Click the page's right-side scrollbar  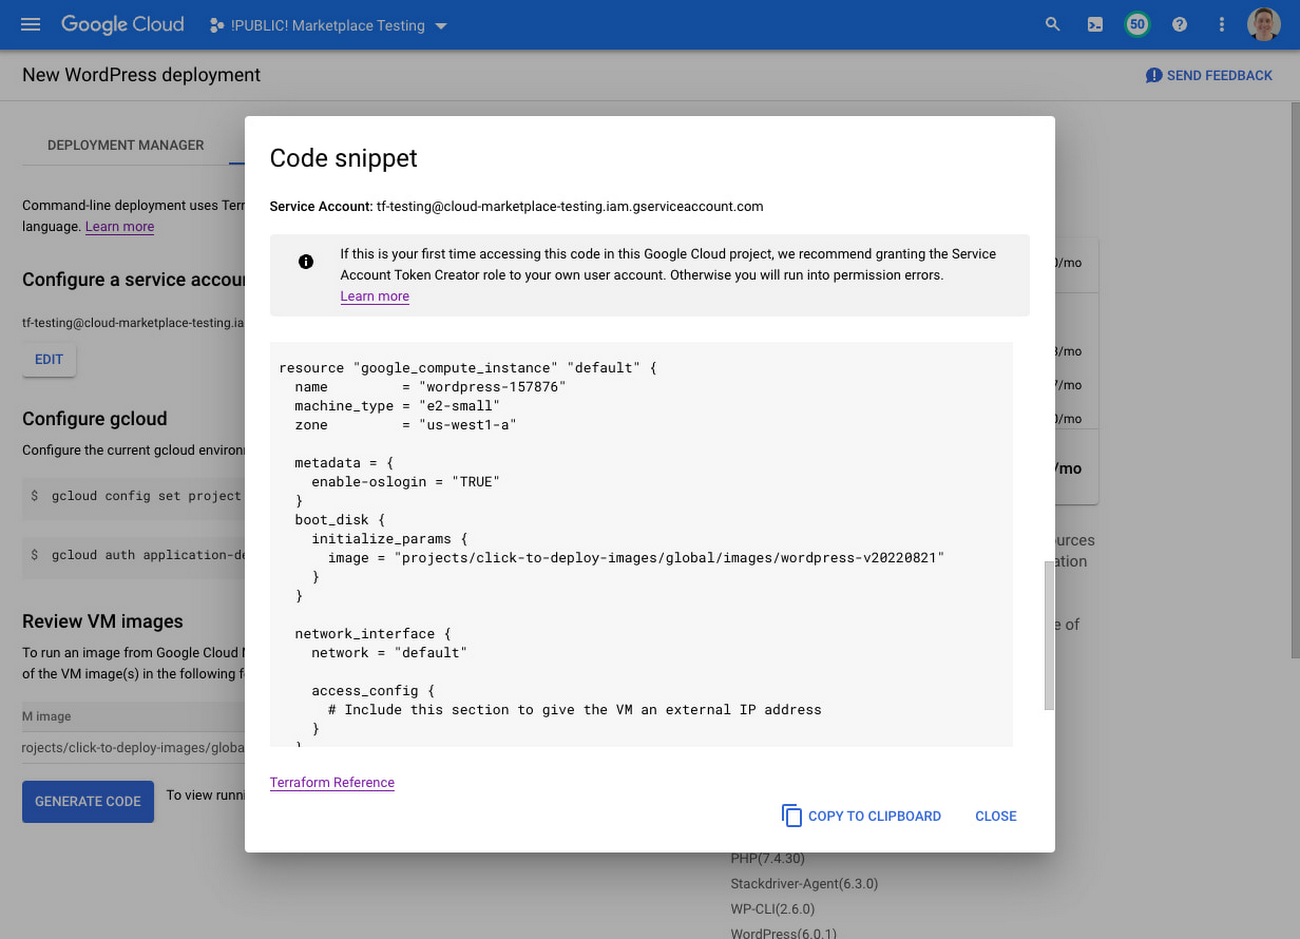click(x=1295, y=380)
